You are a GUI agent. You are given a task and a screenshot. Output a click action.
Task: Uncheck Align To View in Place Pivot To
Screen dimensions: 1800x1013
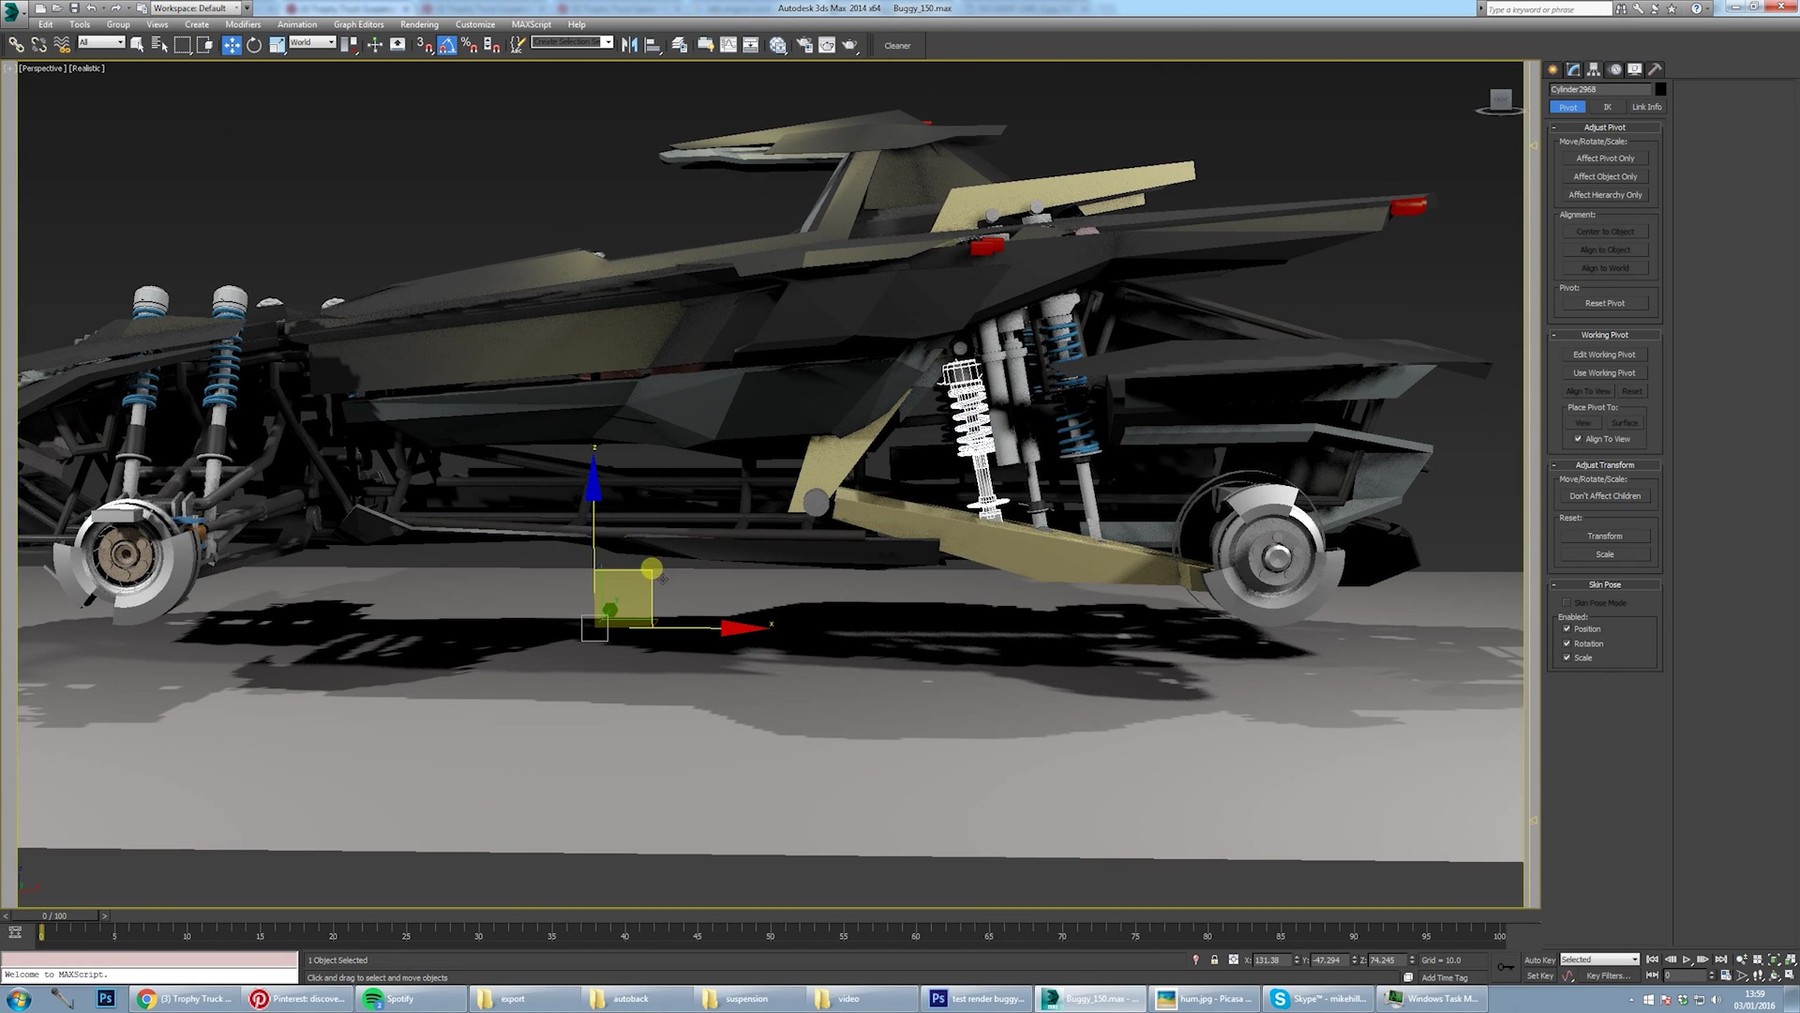[1578, 439]
